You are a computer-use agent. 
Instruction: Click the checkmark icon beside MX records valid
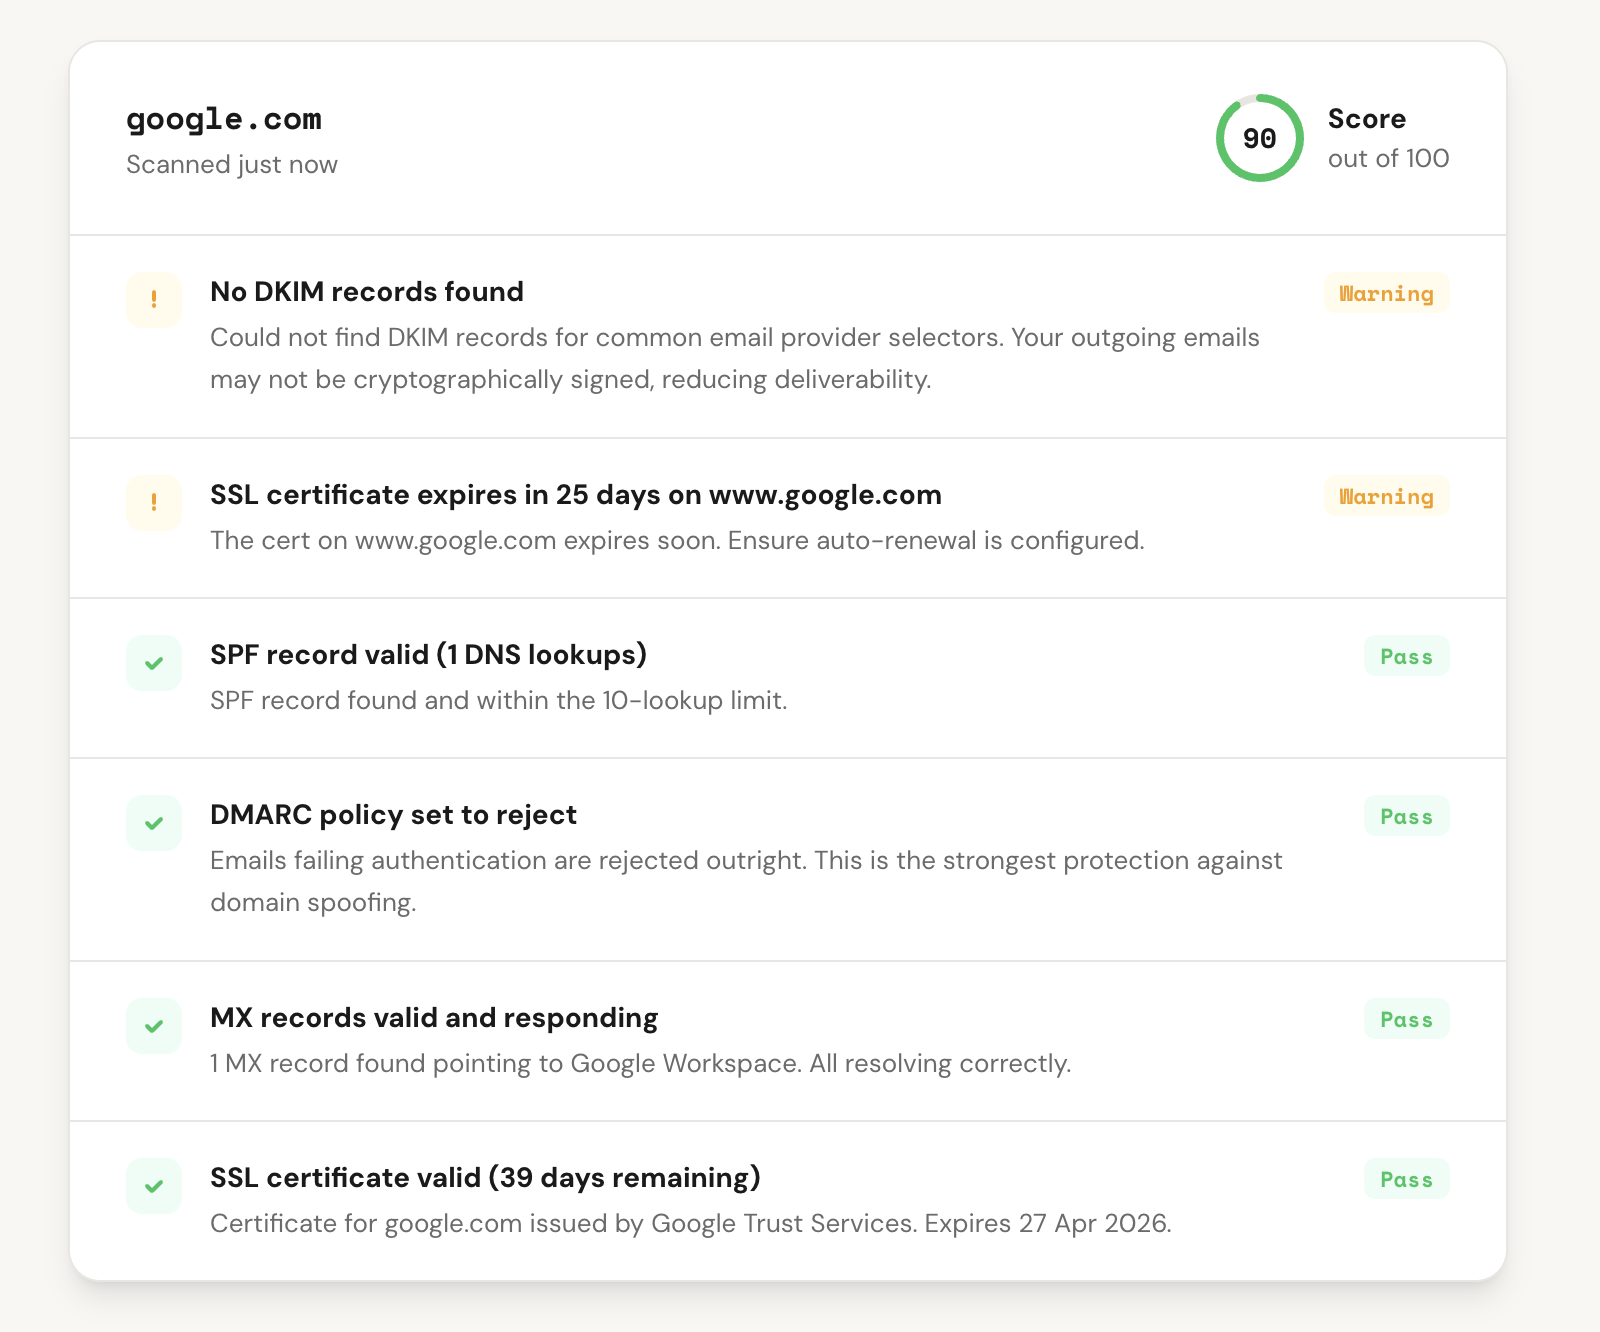click(154, 1026)
